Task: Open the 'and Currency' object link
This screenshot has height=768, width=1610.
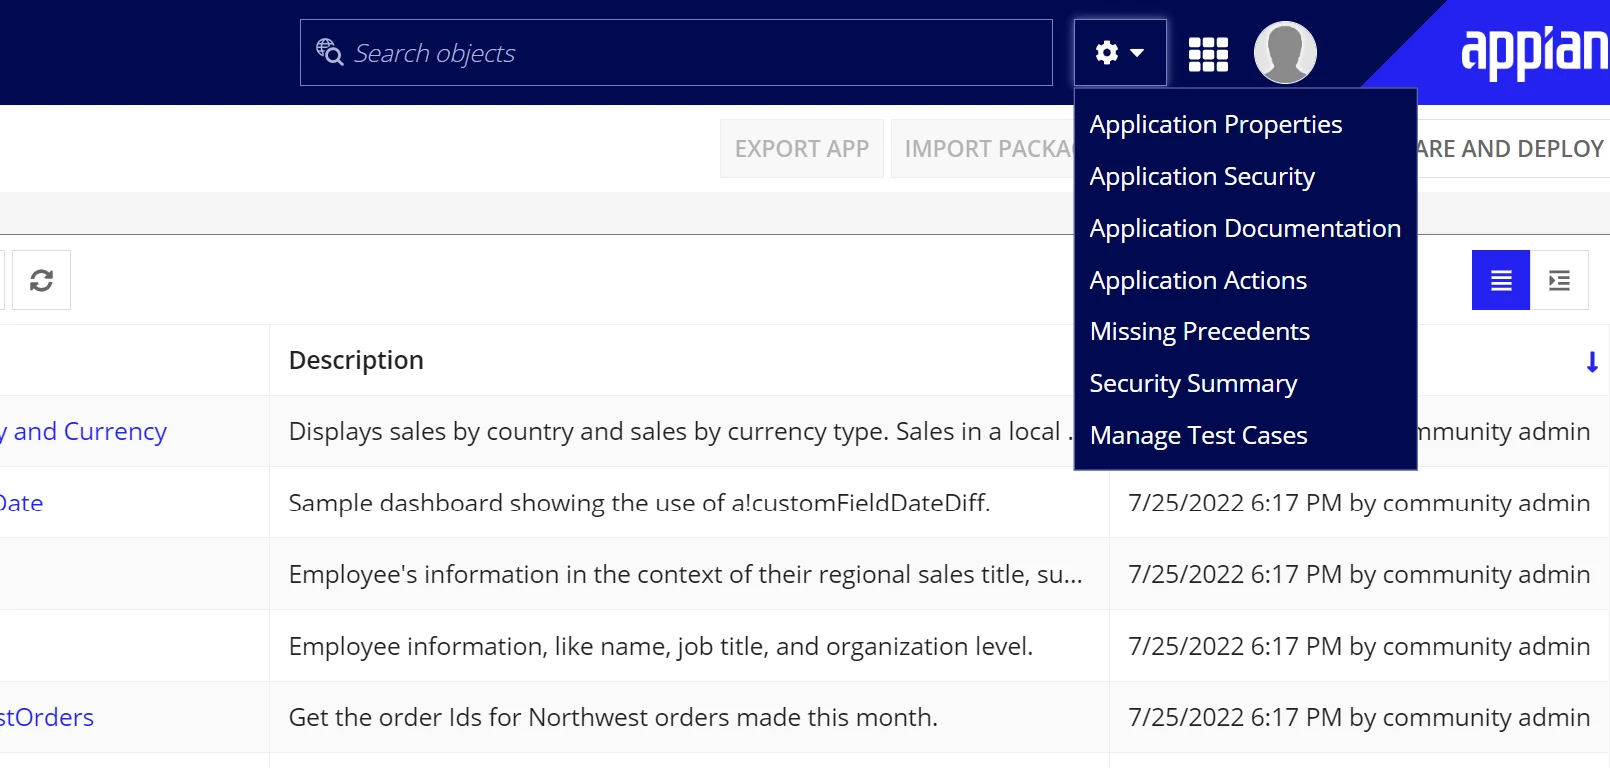Action: (84, 431)
